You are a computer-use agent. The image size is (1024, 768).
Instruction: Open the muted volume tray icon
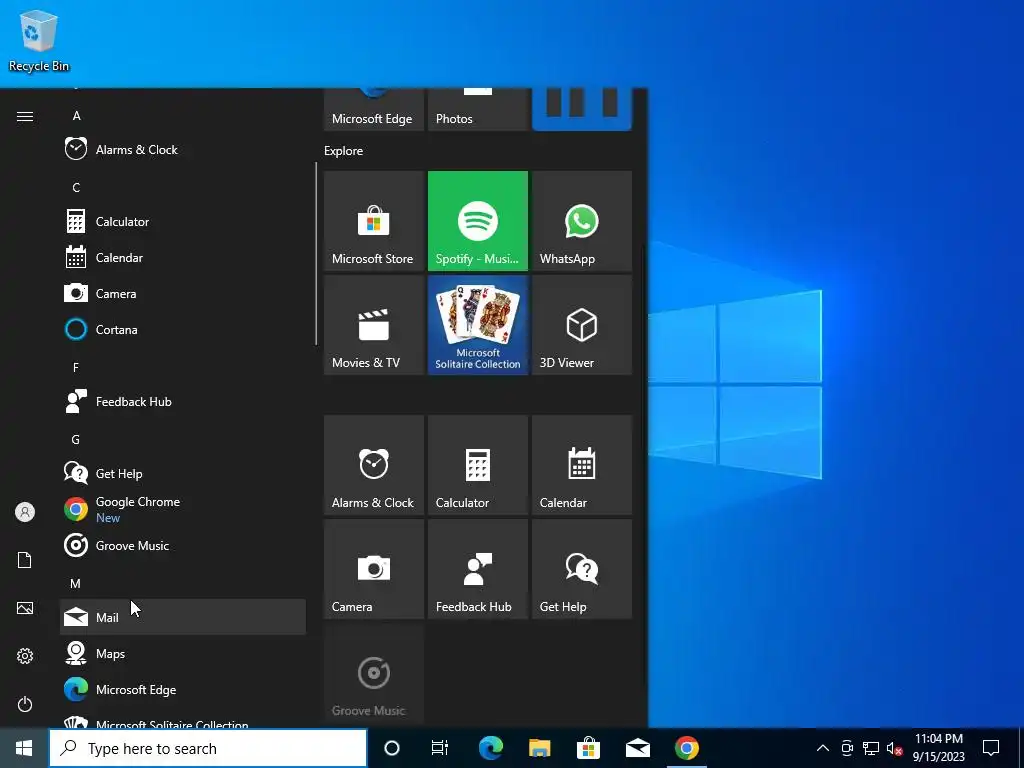(x=894, y=748)
